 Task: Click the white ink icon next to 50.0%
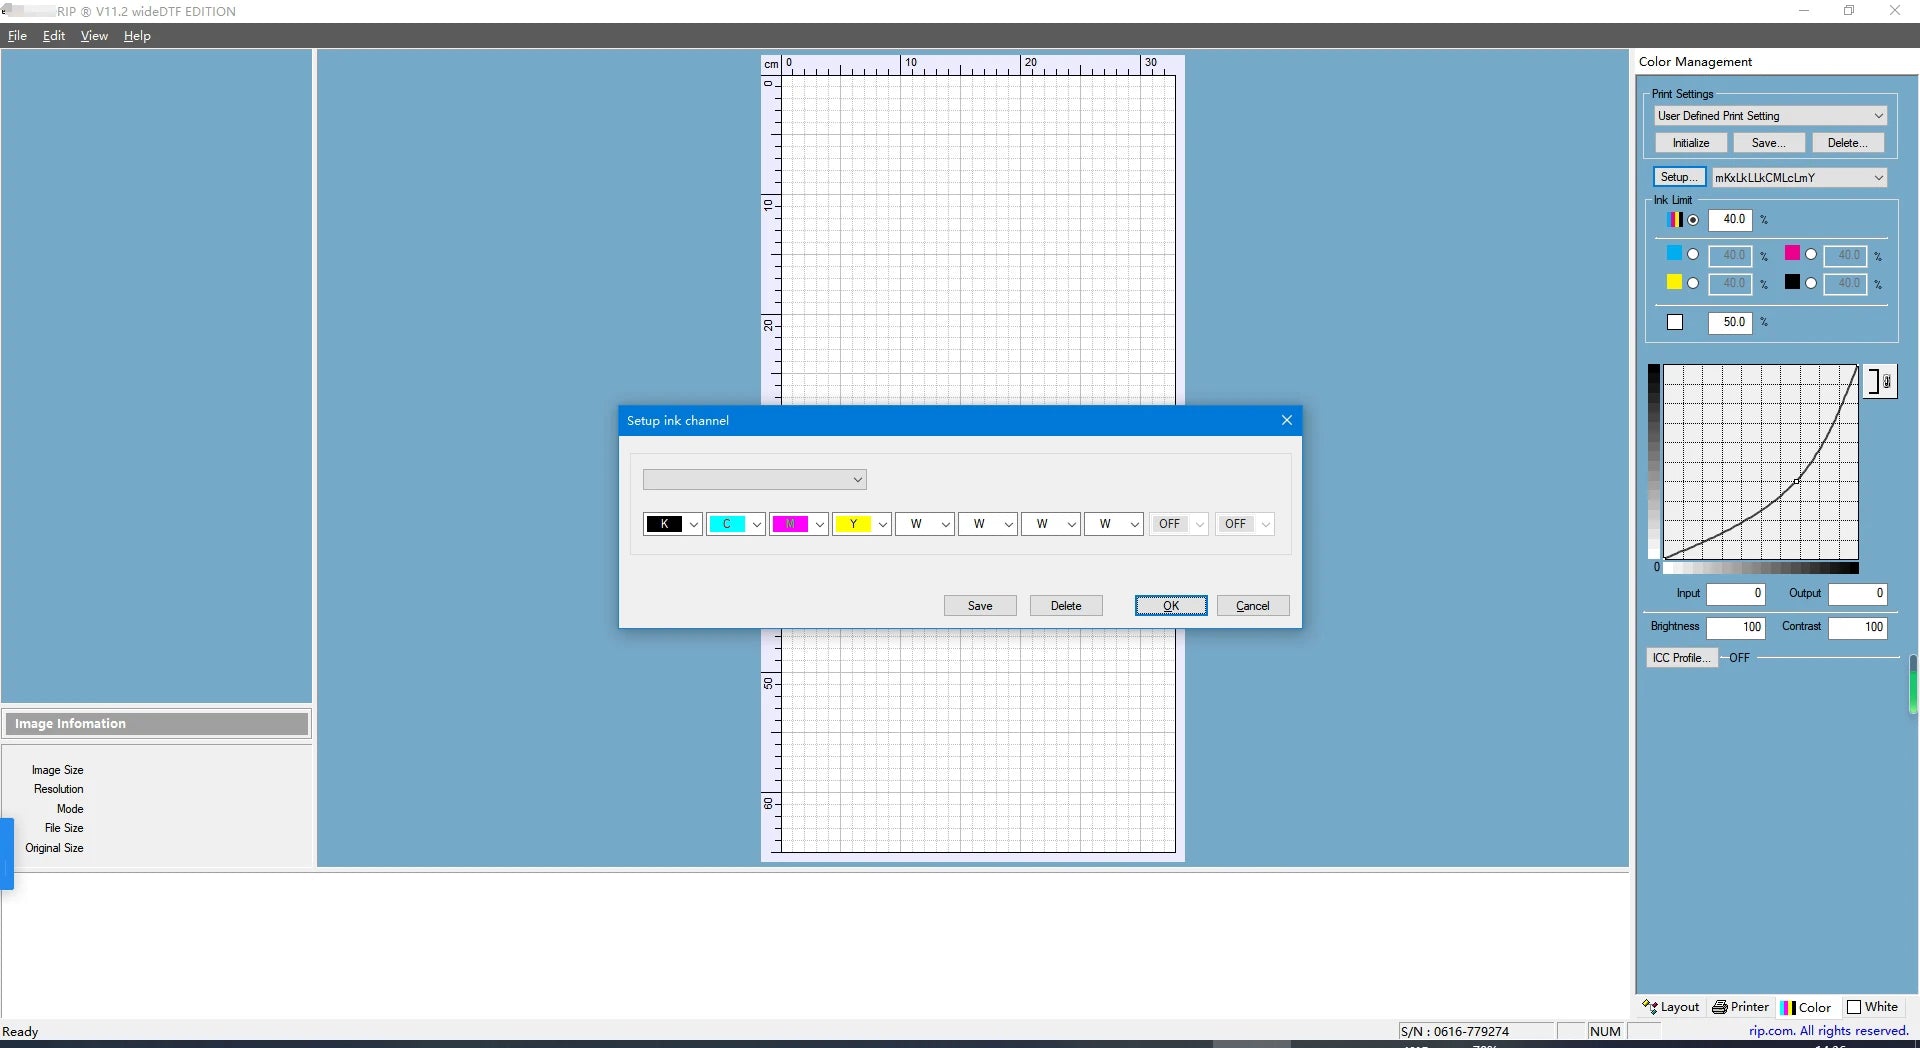coord(1675,322)
